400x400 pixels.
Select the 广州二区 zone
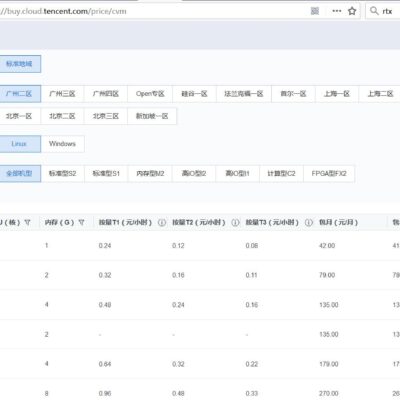19,94
